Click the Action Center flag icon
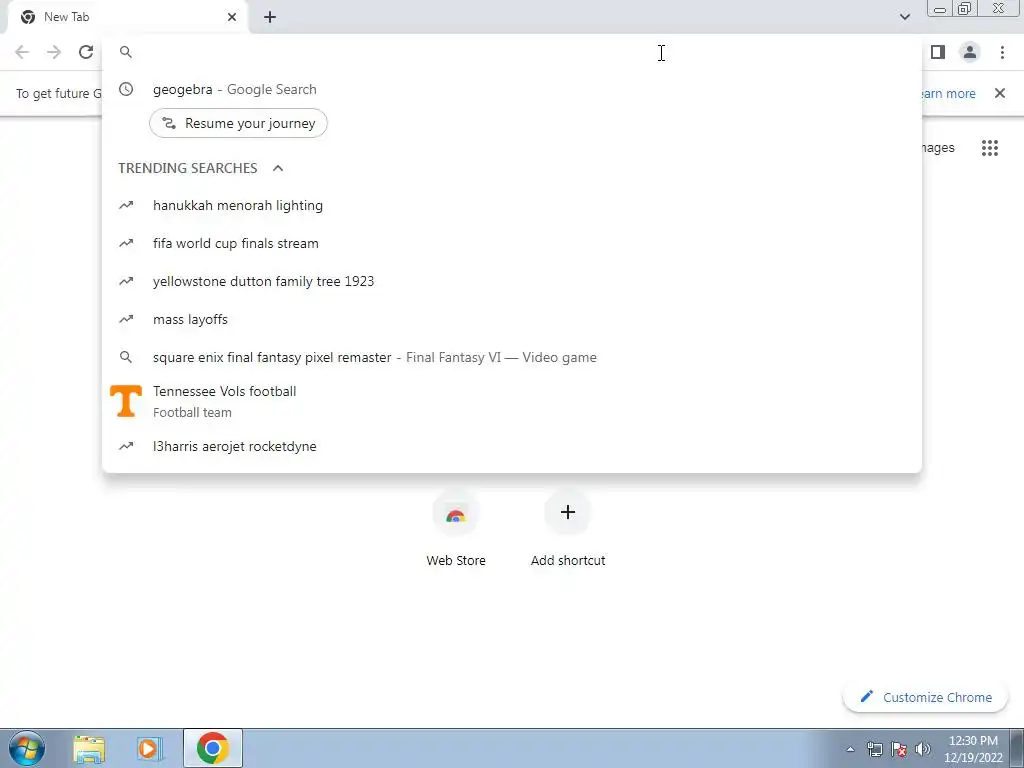The image size is (1024, 768). point(899,749)
